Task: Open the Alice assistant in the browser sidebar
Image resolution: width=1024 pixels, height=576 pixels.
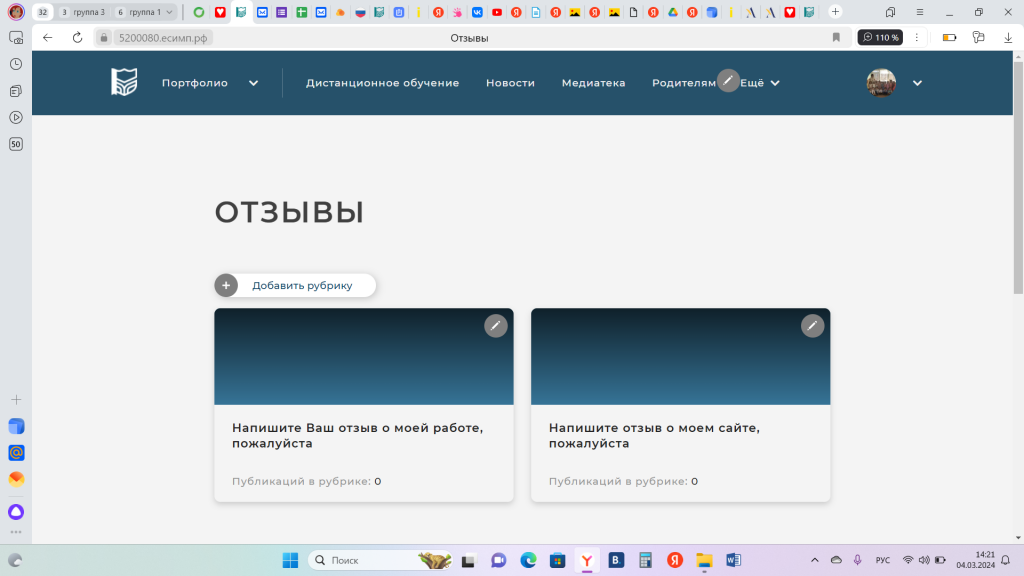Action: pos(16,511)
